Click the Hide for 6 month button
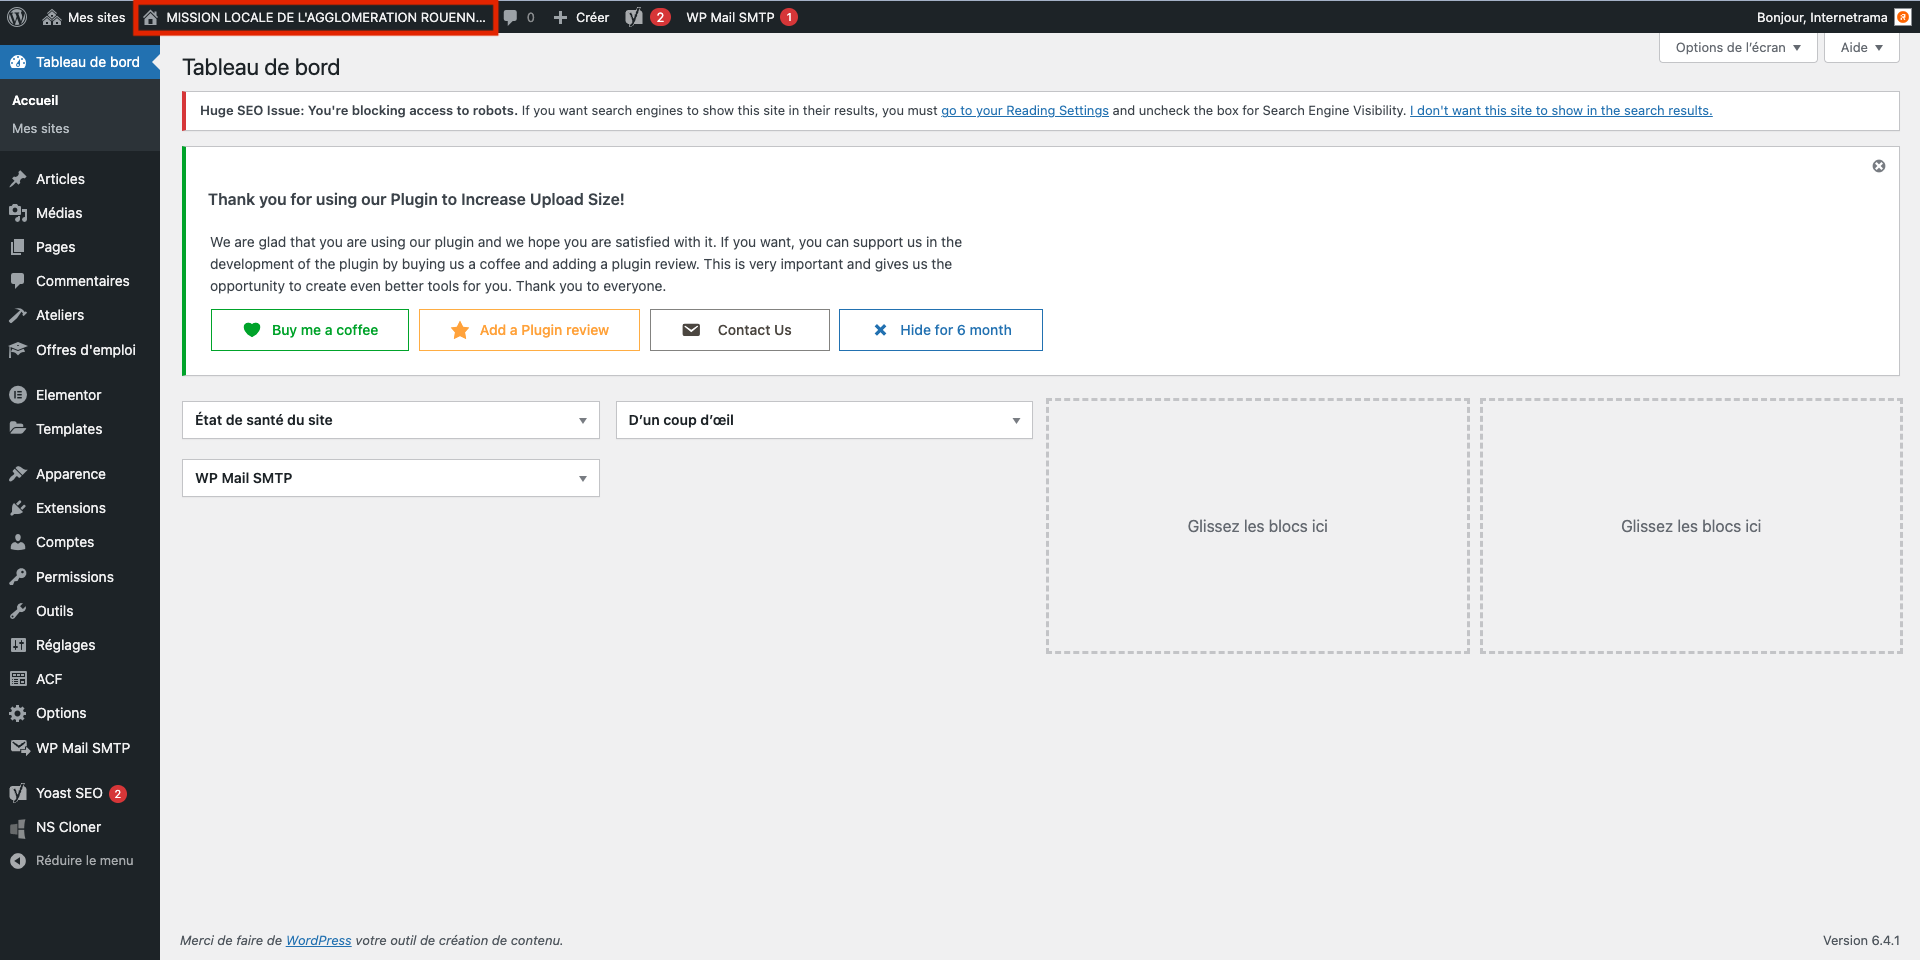This screenshot has width=1920, height=960. pos(940,330)
